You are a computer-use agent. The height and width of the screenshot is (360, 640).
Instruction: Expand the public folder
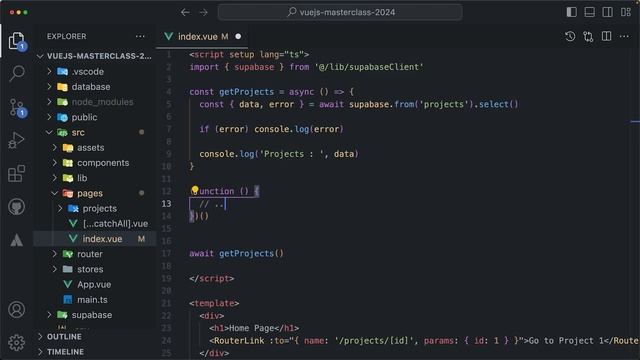pyautogui.click(x=95, y=117)
